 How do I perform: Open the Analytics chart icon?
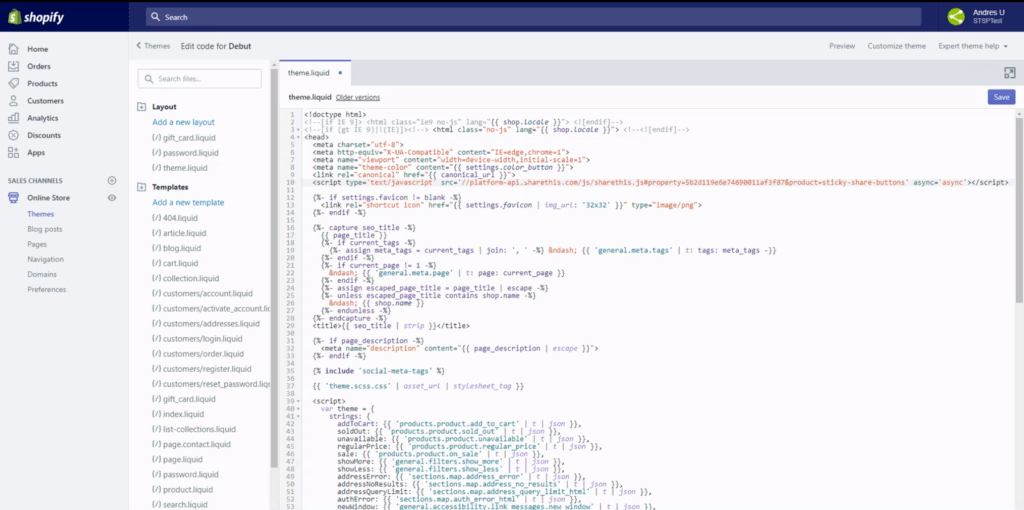pyautogui.click(x=13, y=118)
